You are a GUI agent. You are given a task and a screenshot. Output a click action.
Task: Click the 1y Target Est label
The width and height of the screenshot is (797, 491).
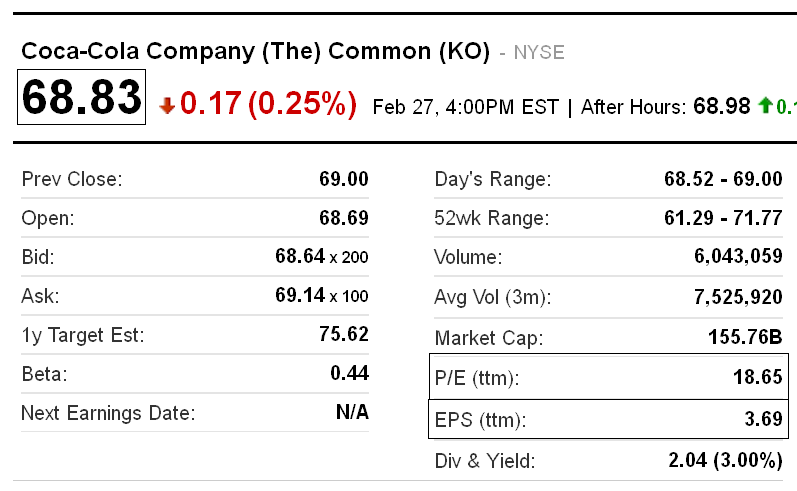[x=83, y=335]
